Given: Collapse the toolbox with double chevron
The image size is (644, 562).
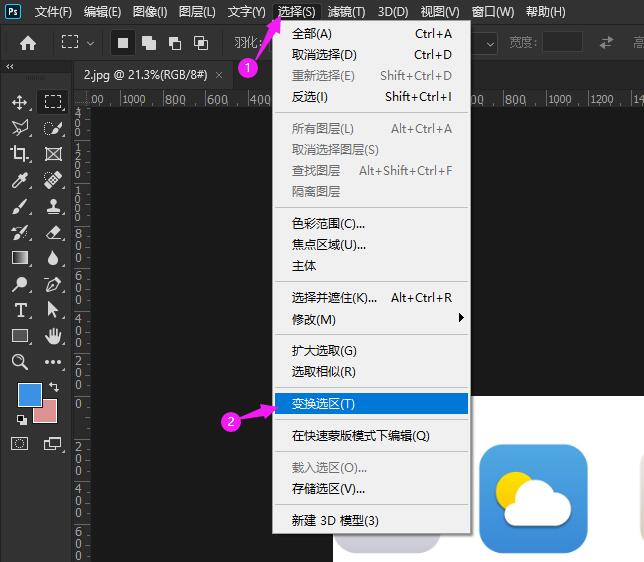Looking at the screenshot, I should point(9,67).
